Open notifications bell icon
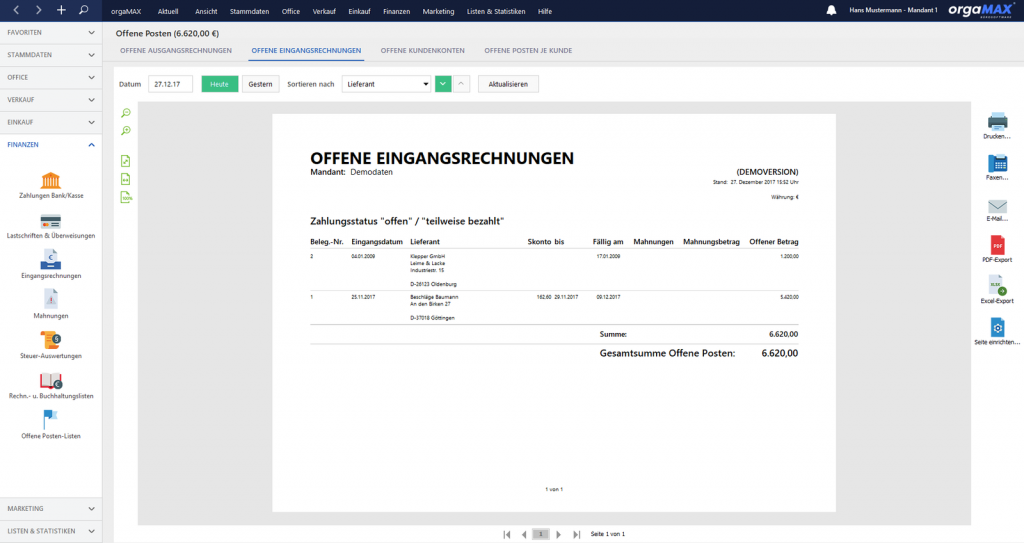The image size is (1024, 543). click(831, 10)
